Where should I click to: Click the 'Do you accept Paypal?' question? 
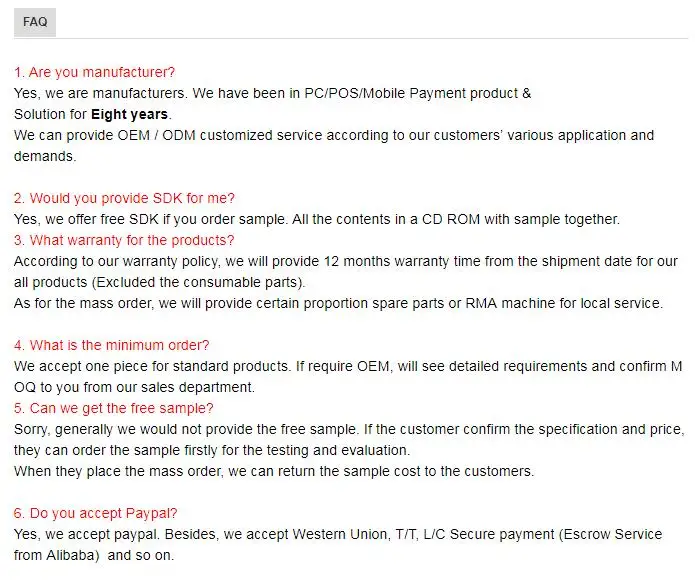pyautogui.click(x=95, y=513)
